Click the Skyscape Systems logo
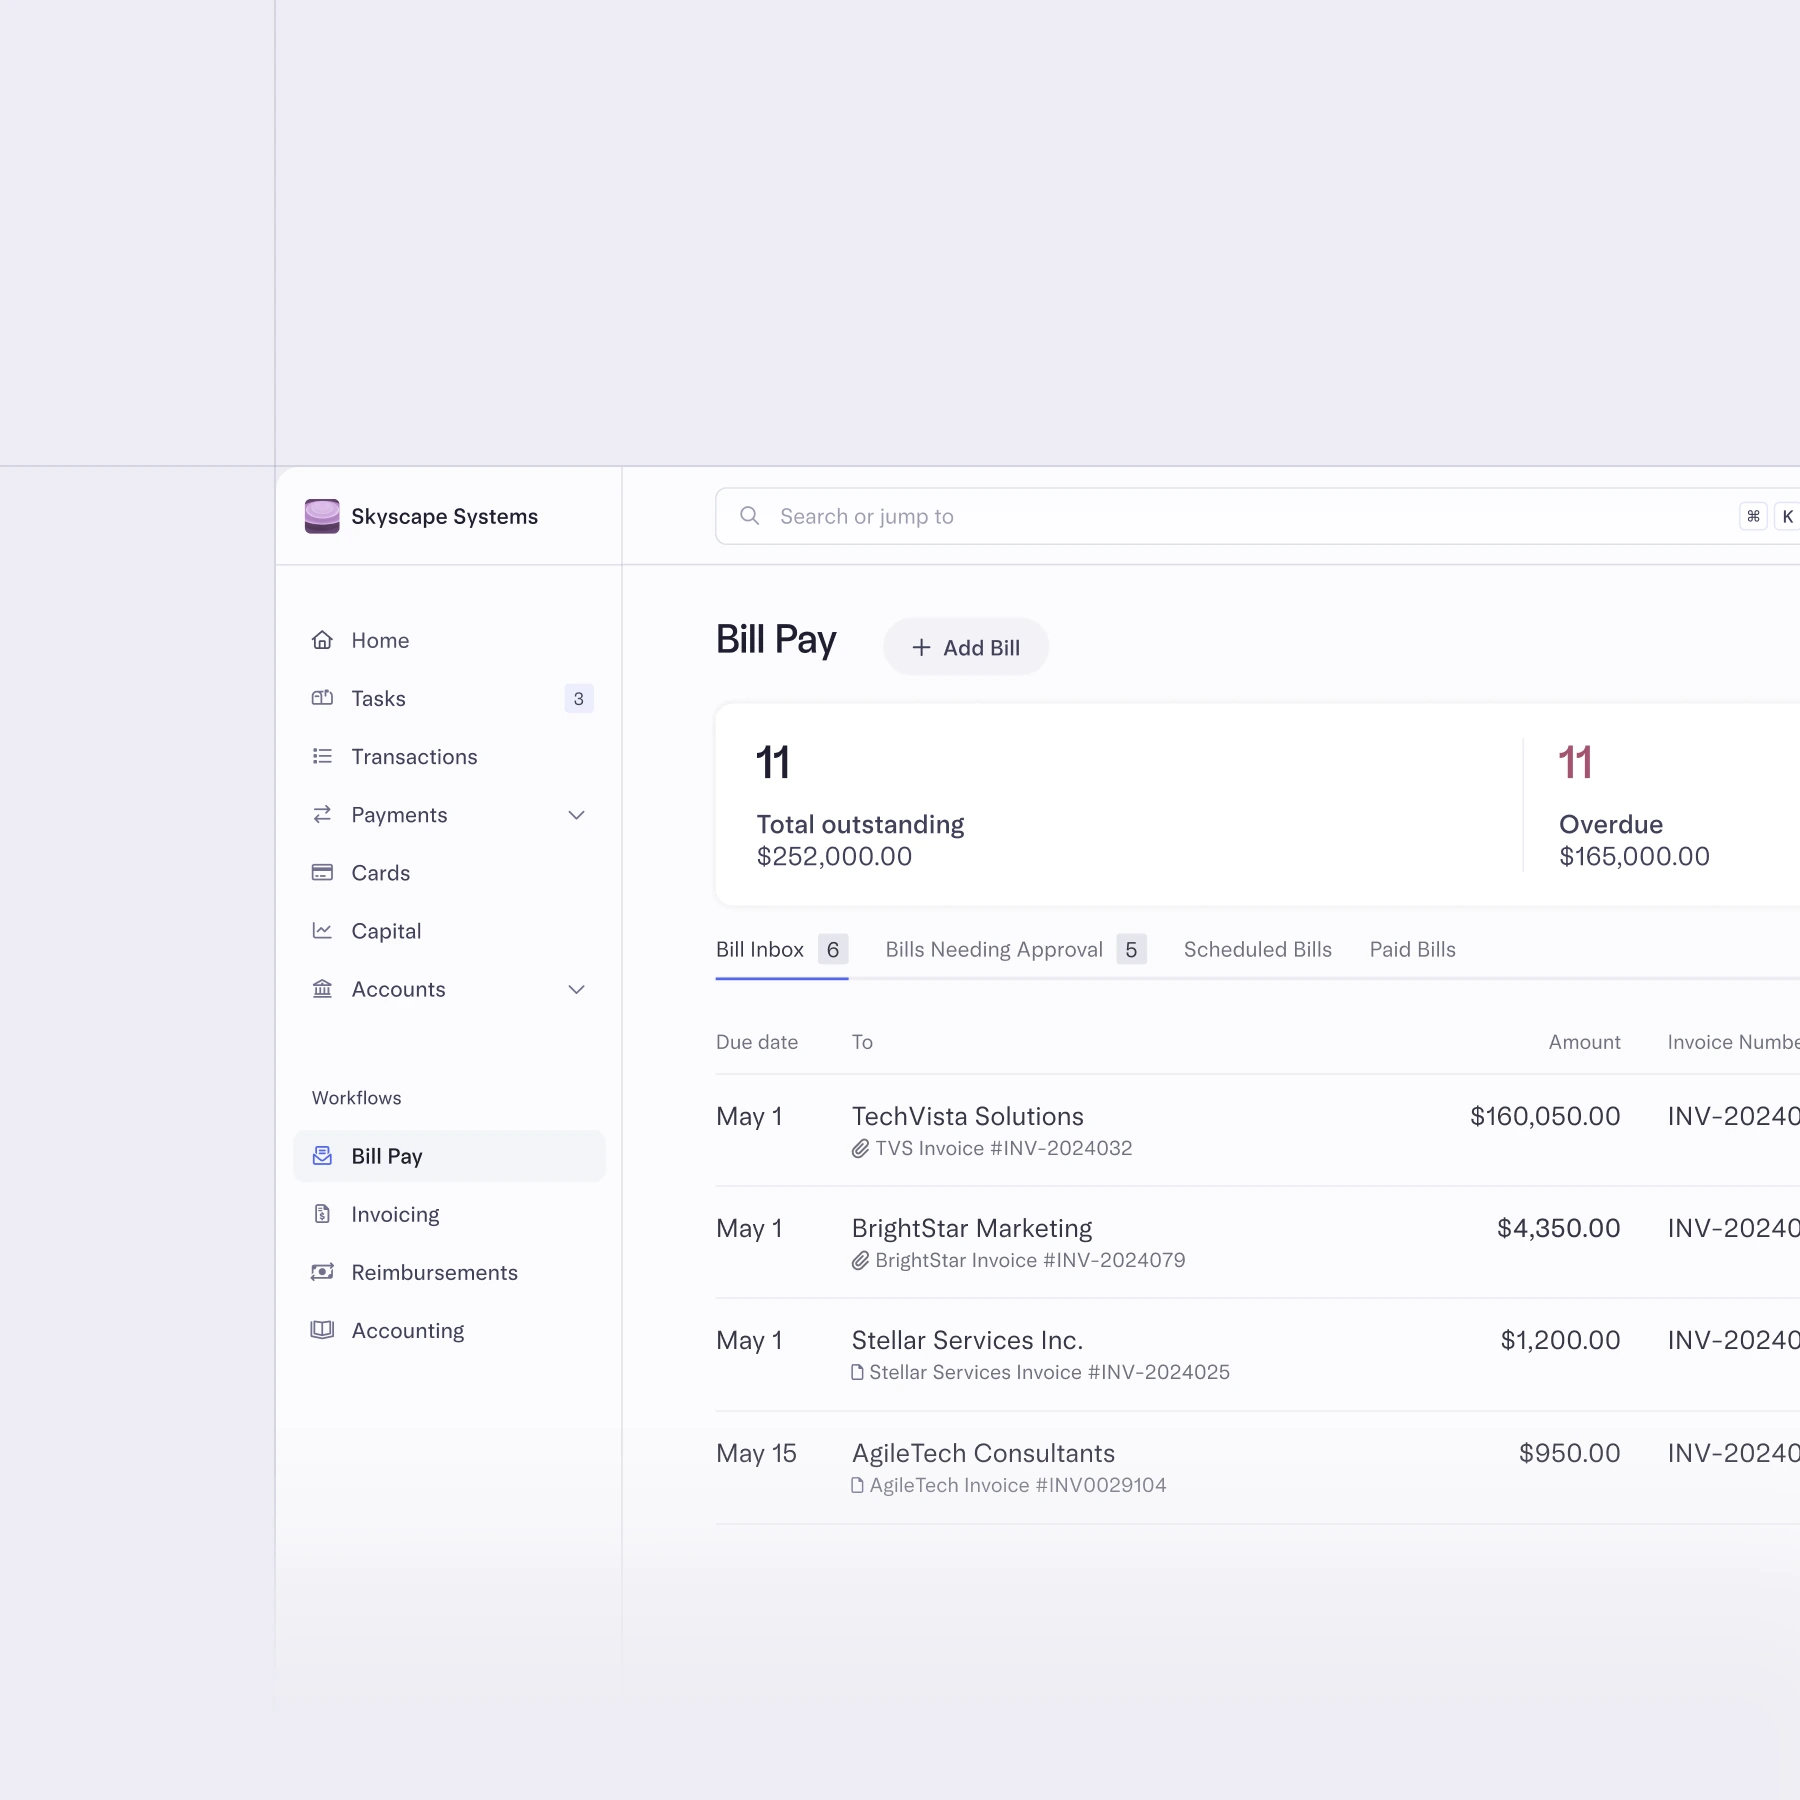This screenshot has width=1800, height=1800. pyautogui.click(x=320, y=516)
